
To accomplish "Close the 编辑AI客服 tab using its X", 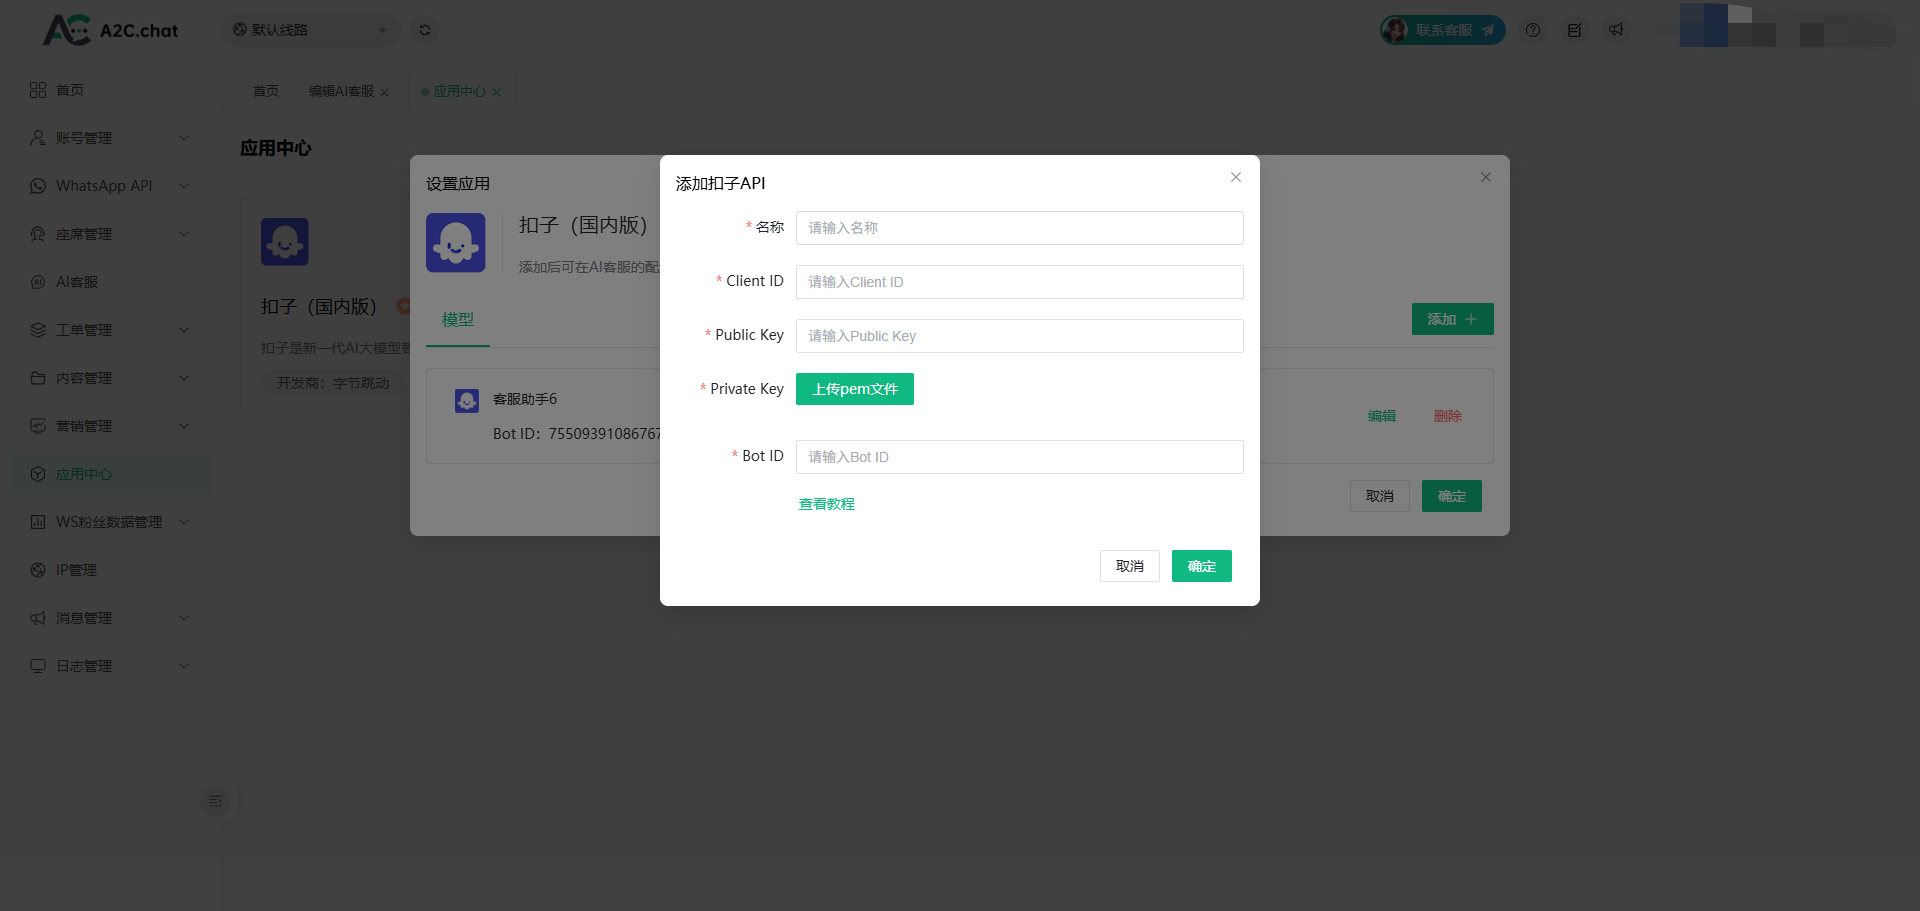I will [x=384, y=92].
